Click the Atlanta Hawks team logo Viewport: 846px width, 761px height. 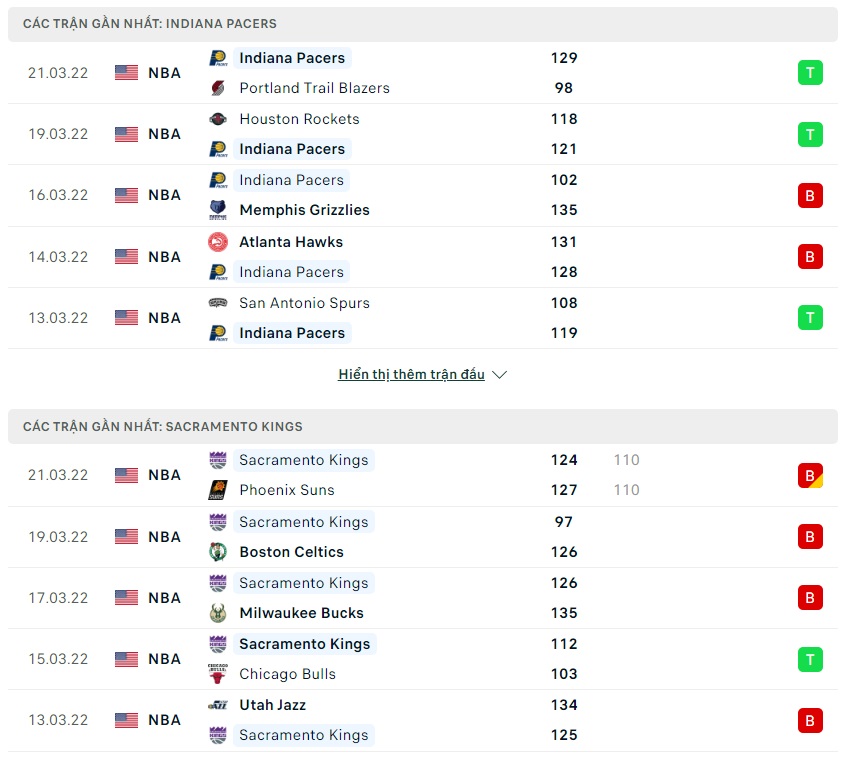point(218,242)
